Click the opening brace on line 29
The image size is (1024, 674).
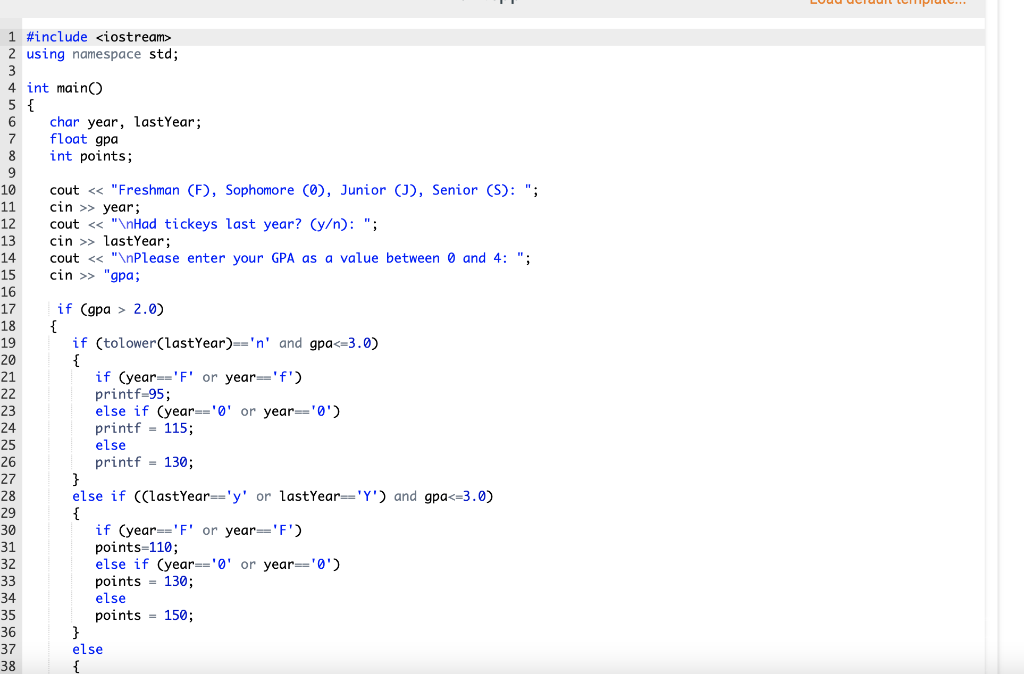pos(76,513)
